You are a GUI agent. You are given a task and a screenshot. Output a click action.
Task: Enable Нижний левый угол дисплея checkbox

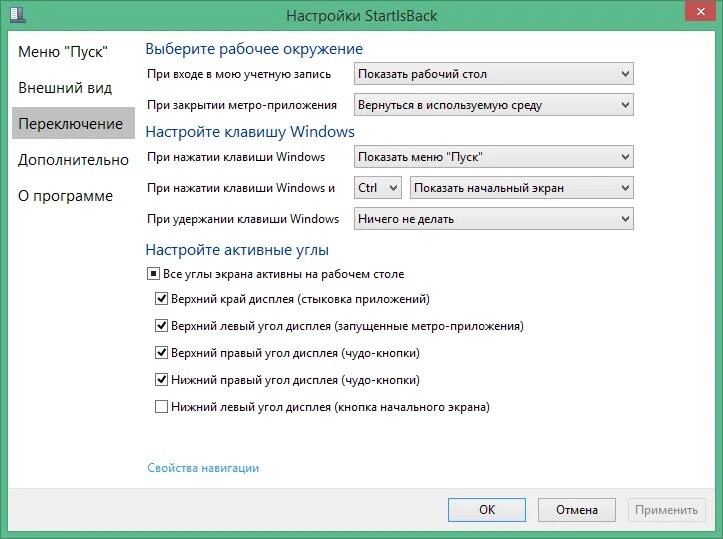coord(161,407)
